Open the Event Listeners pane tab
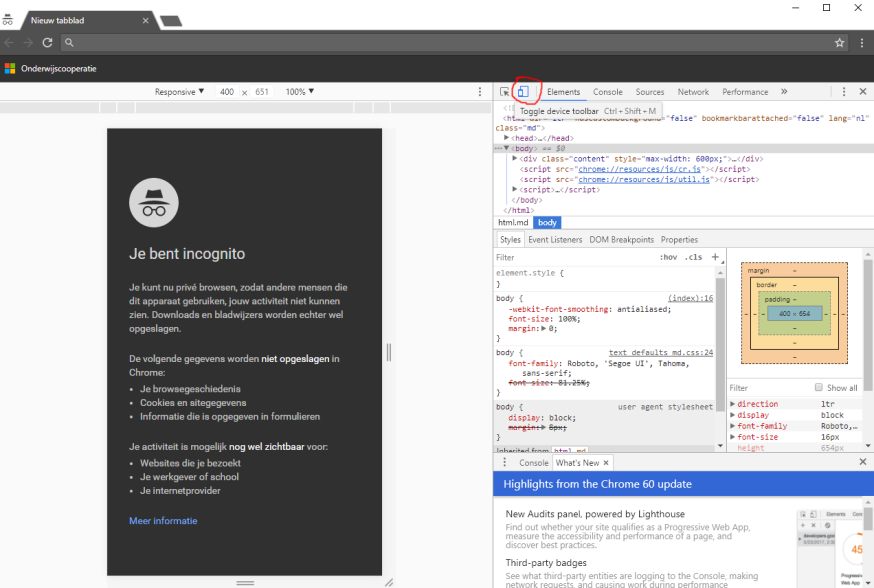The image size is (874, 588). point(555,240)
